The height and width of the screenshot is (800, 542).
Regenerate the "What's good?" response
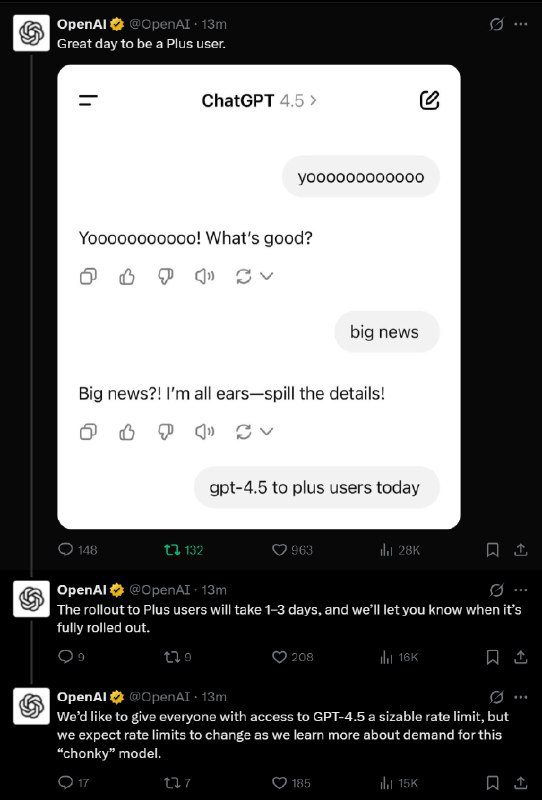coord(243,276)
